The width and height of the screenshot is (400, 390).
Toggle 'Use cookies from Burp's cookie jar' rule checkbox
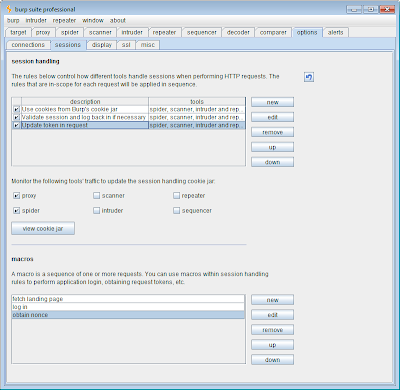coord(16,109)
